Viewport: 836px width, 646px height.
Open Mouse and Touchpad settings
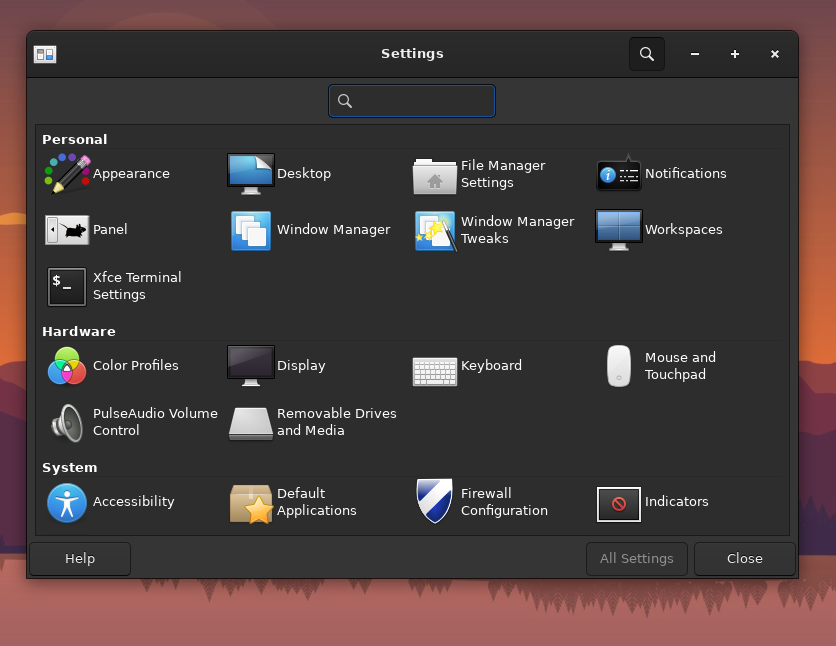(x=619, y=366)
